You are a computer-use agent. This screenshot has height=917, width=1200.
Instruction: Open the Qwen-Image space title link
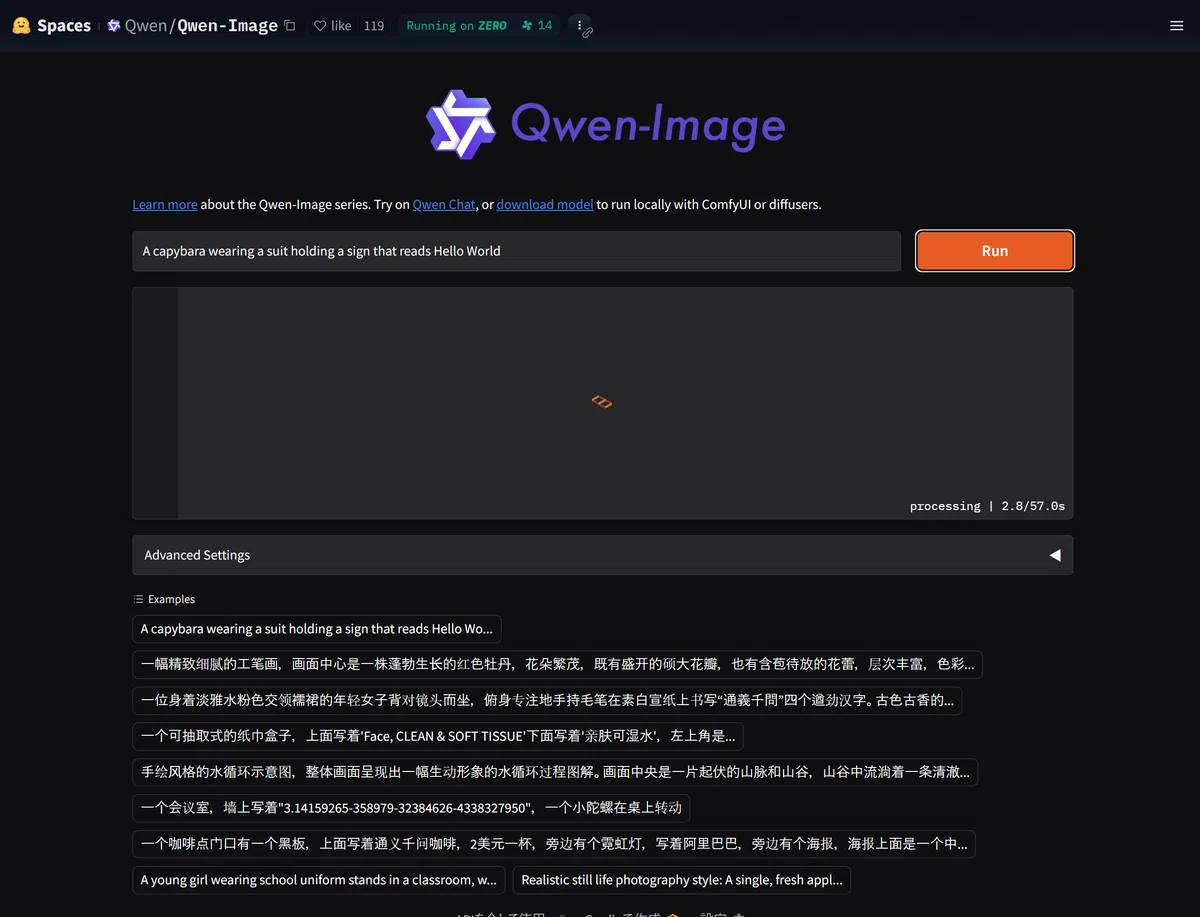pyautogui.click(x=227, y=26)
